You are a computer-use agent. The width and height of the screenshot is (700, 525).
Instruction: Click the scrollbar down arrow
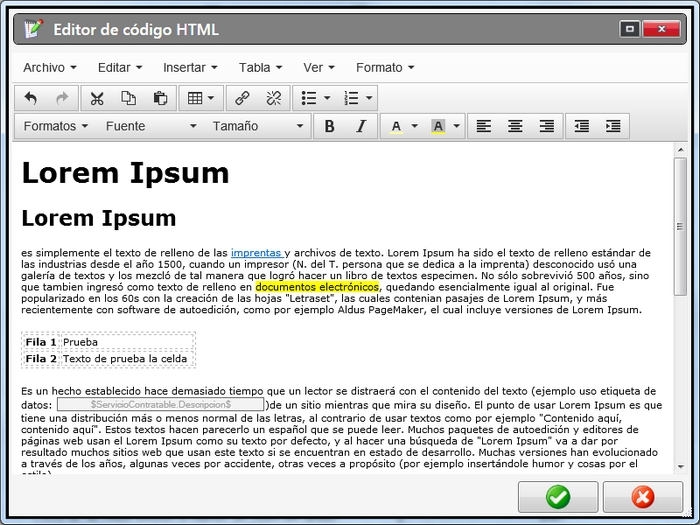pyautogui.click(x=680, y=467)
